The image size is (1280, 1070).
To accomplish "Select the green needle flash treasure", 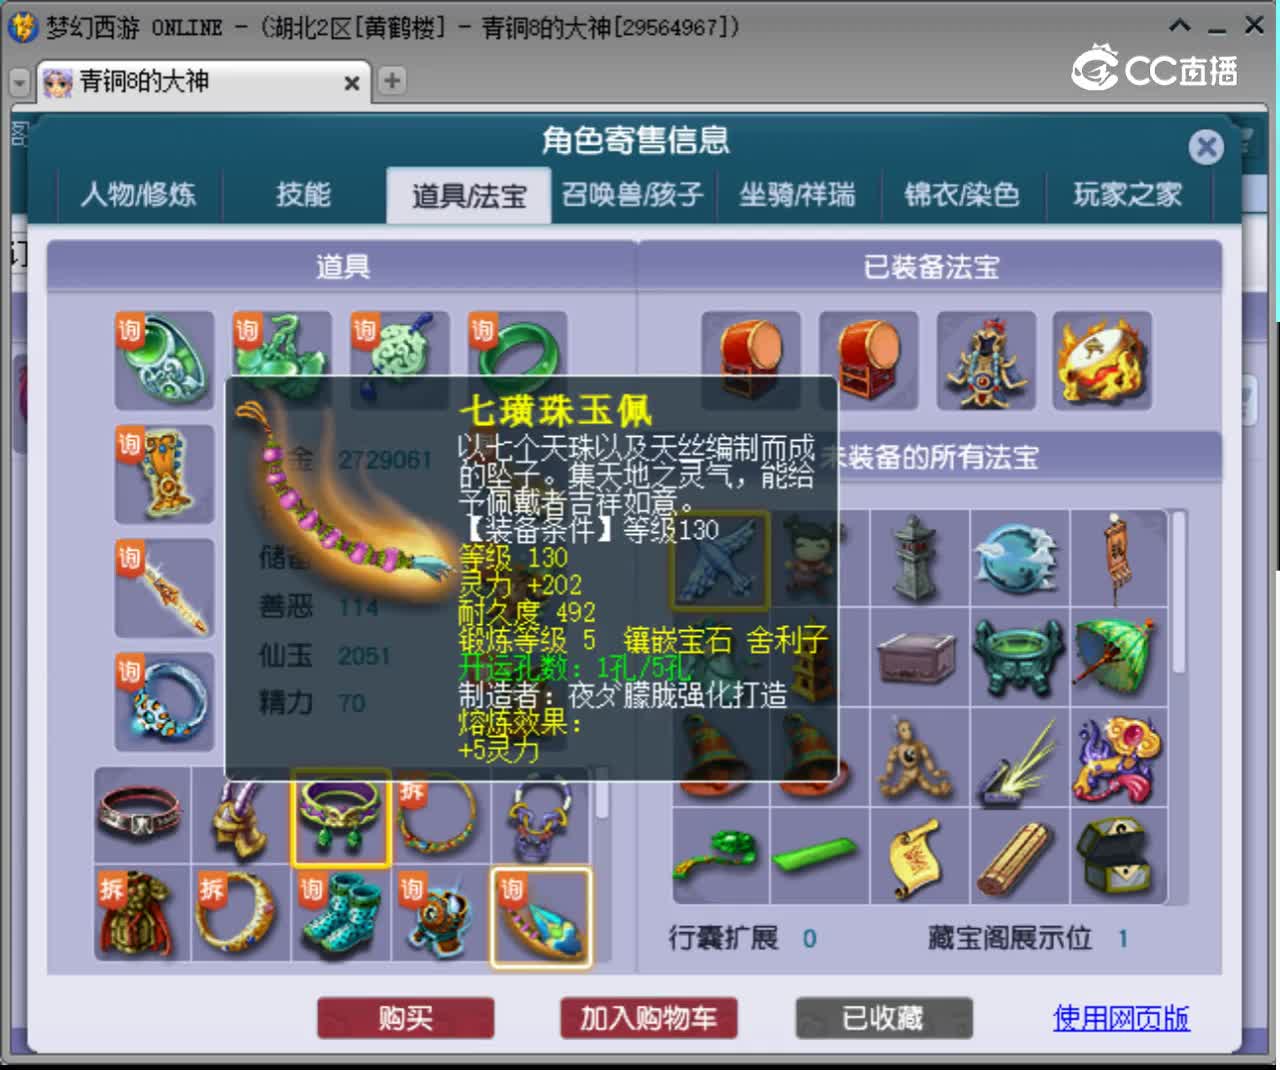I will 1019,757.
